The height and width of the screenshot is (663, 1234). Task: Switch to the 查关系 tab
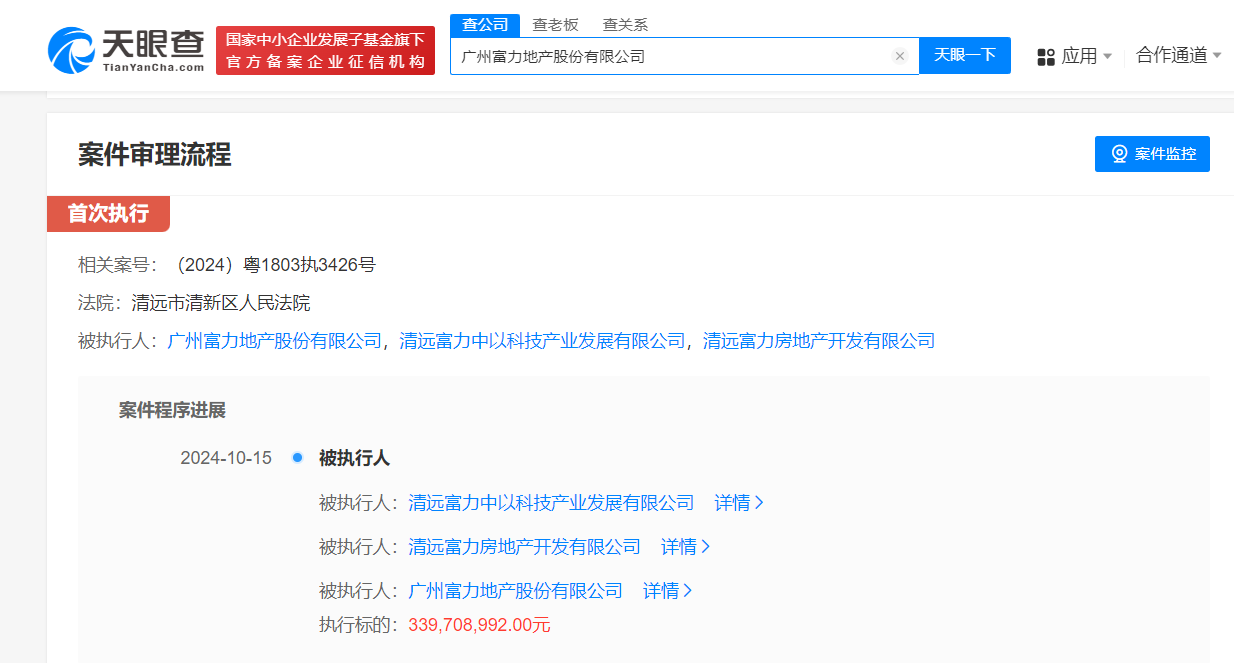(x=625, y=25)
